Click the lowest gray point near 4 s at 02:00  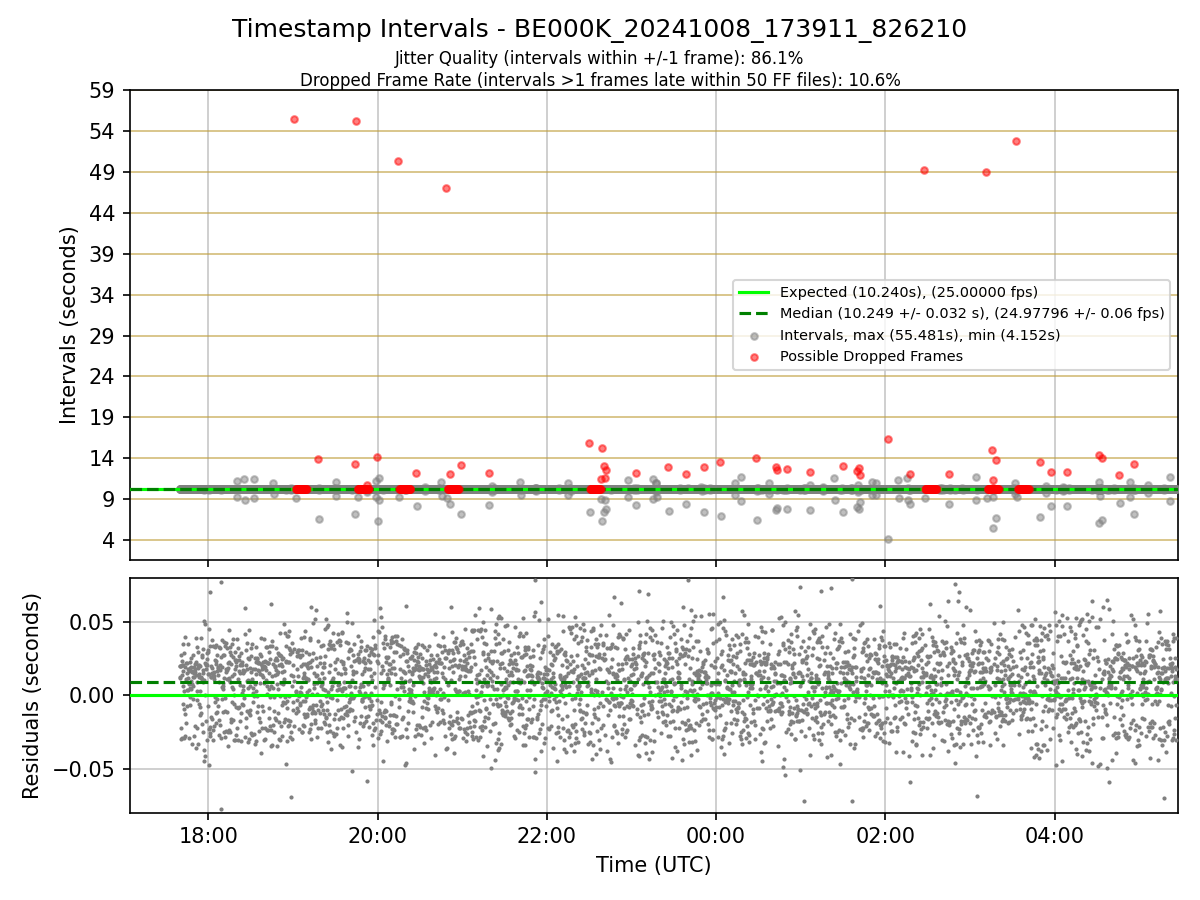click(888, 539)
